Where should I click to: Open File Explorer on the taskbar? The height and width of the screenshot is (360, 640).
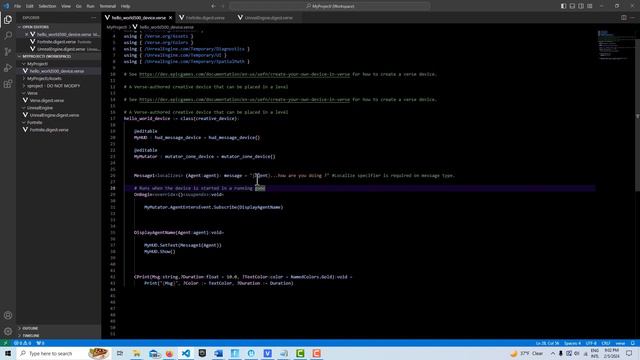[x=136, y=353]
